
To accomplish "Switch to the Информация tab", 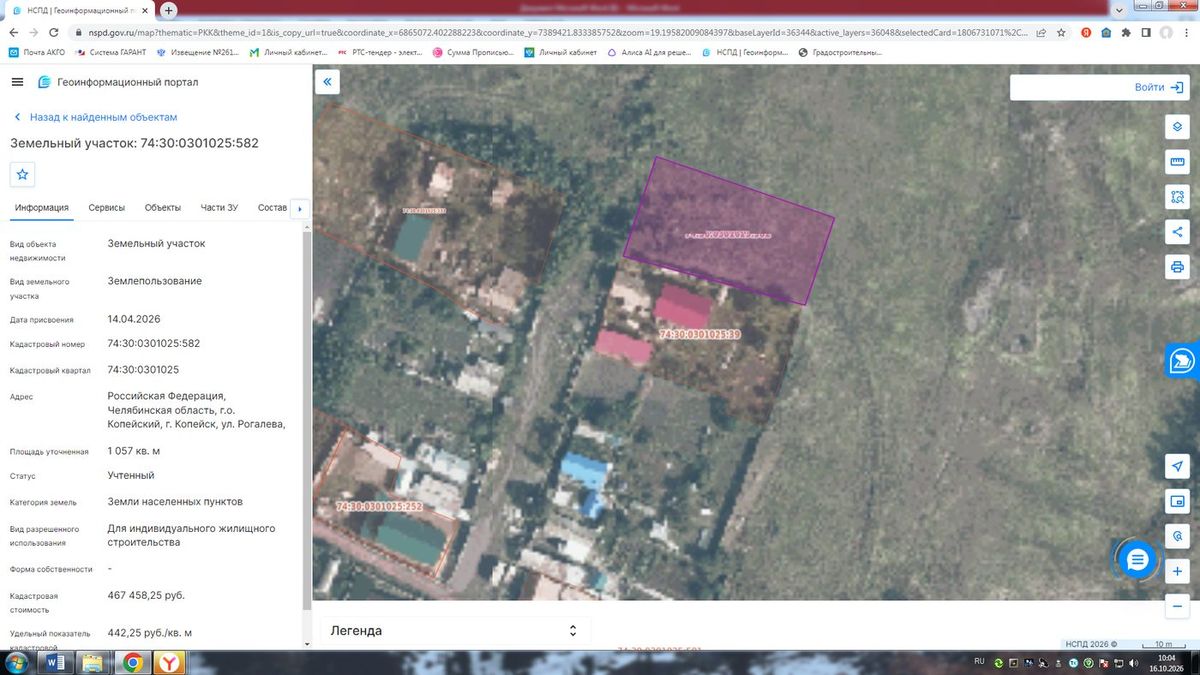I will [x=41, y=208].
